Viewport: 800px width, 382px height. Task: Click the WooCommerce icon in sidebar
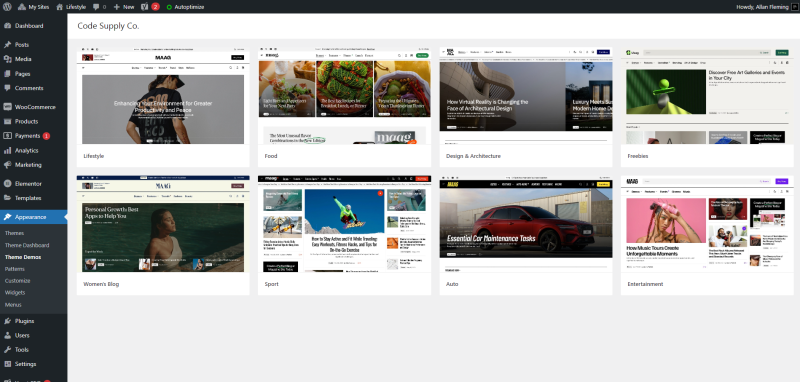8,107
